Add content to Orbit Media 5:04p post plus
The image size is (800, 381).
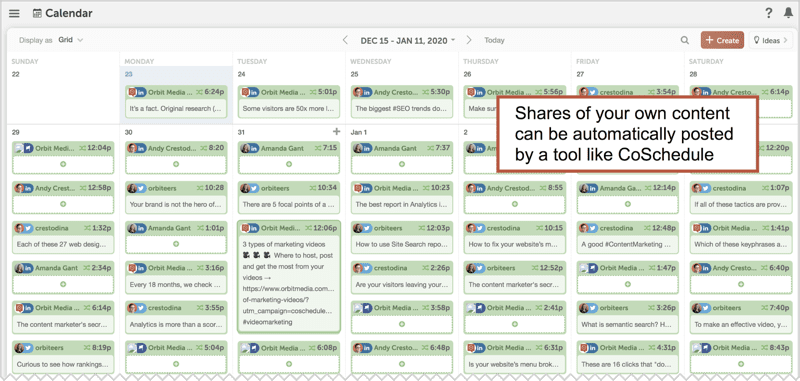point(176,364)
